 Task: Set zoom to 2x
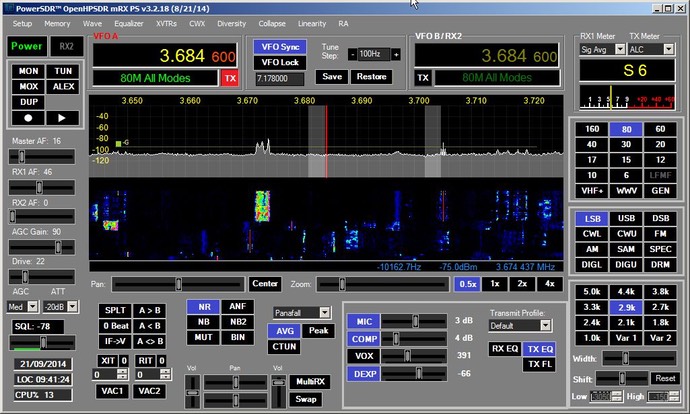point(522,284)
